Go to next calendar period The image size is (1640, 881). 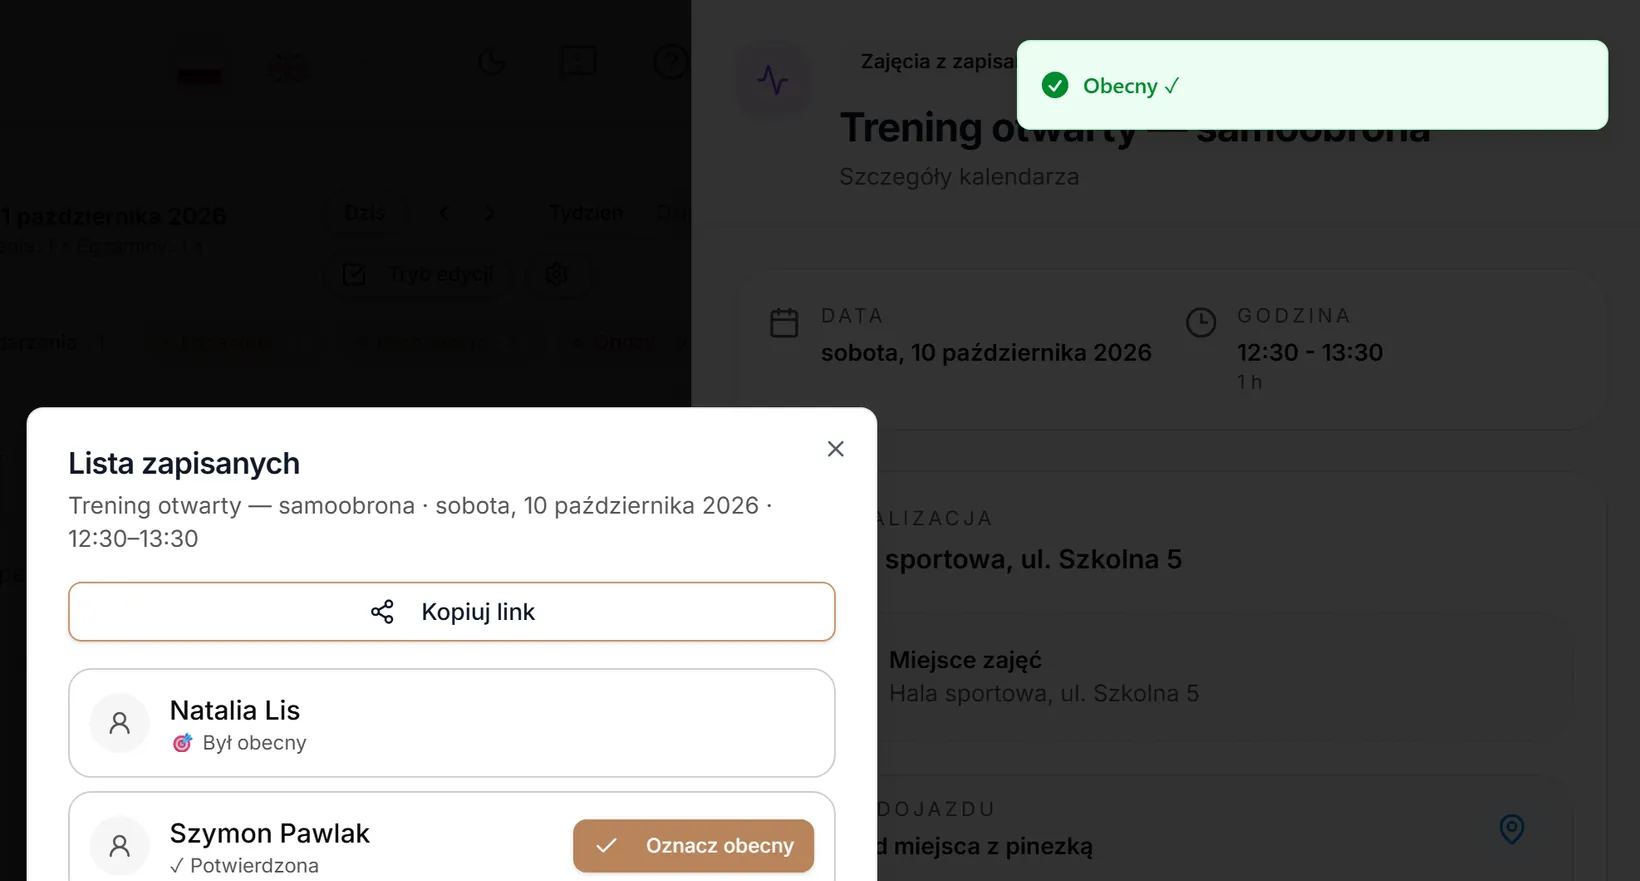coord(489,213)
